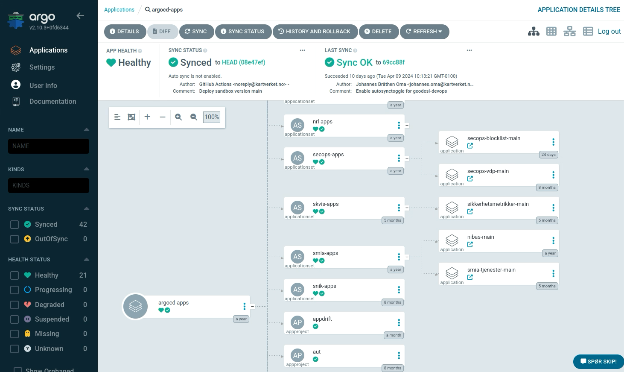Click the SYNC button
The width and height of the screenshot is (624, 372).
(x=196, y=31)
